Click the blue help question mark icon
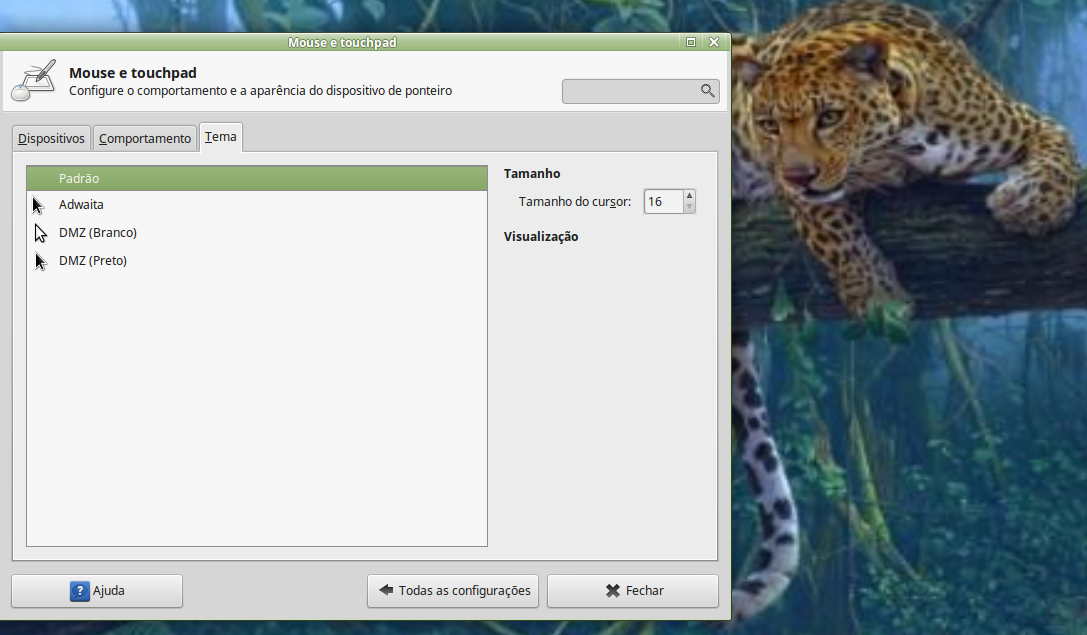 (80, 591)
